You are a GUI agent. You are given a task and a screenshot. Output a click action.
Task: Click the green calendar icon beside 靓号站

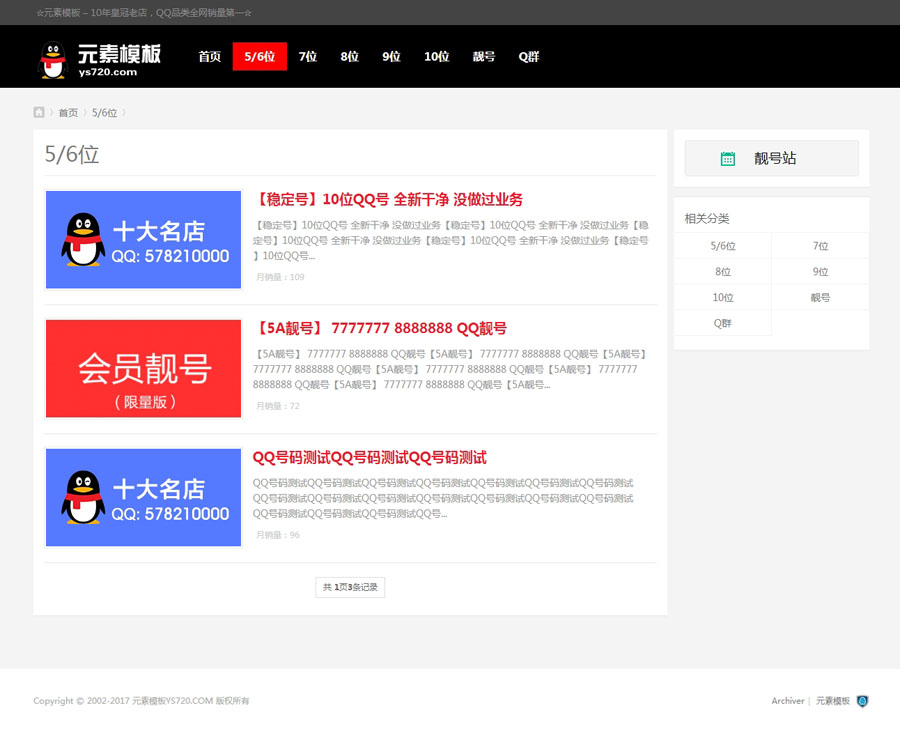click(x=727, y=158)
